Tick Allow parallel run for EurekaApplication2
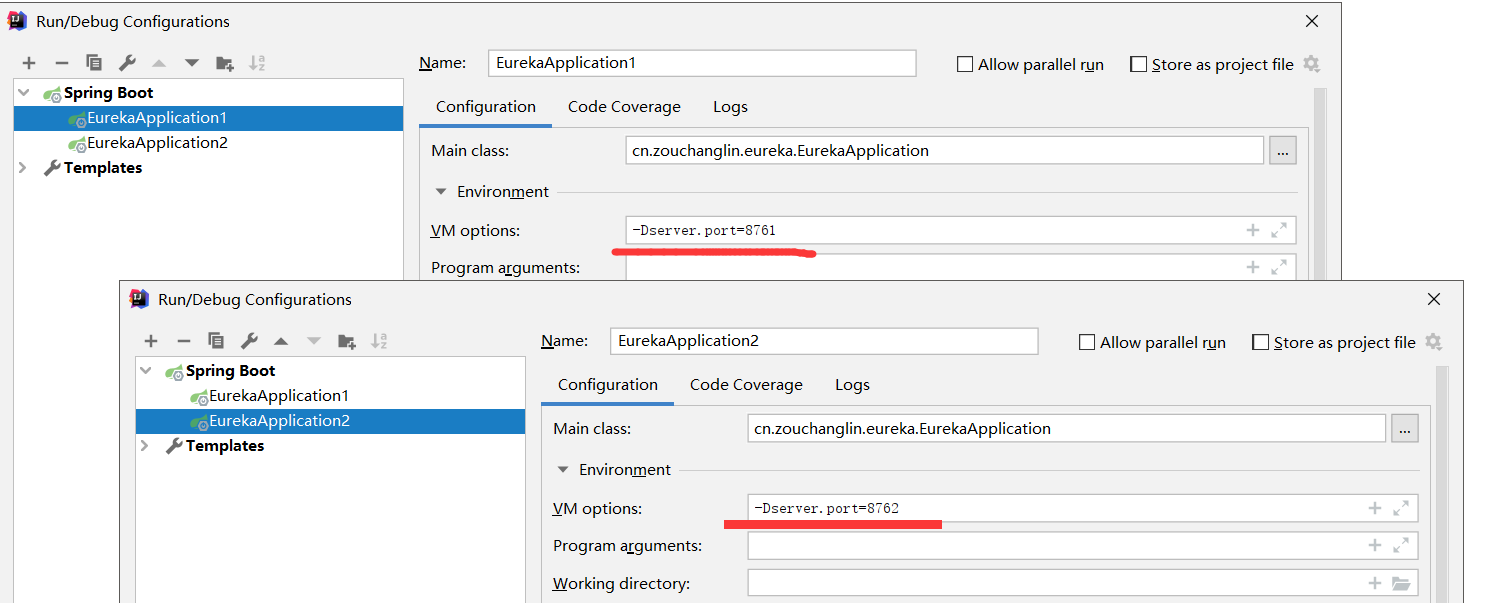The image size is (1493, 603). 1087,342
